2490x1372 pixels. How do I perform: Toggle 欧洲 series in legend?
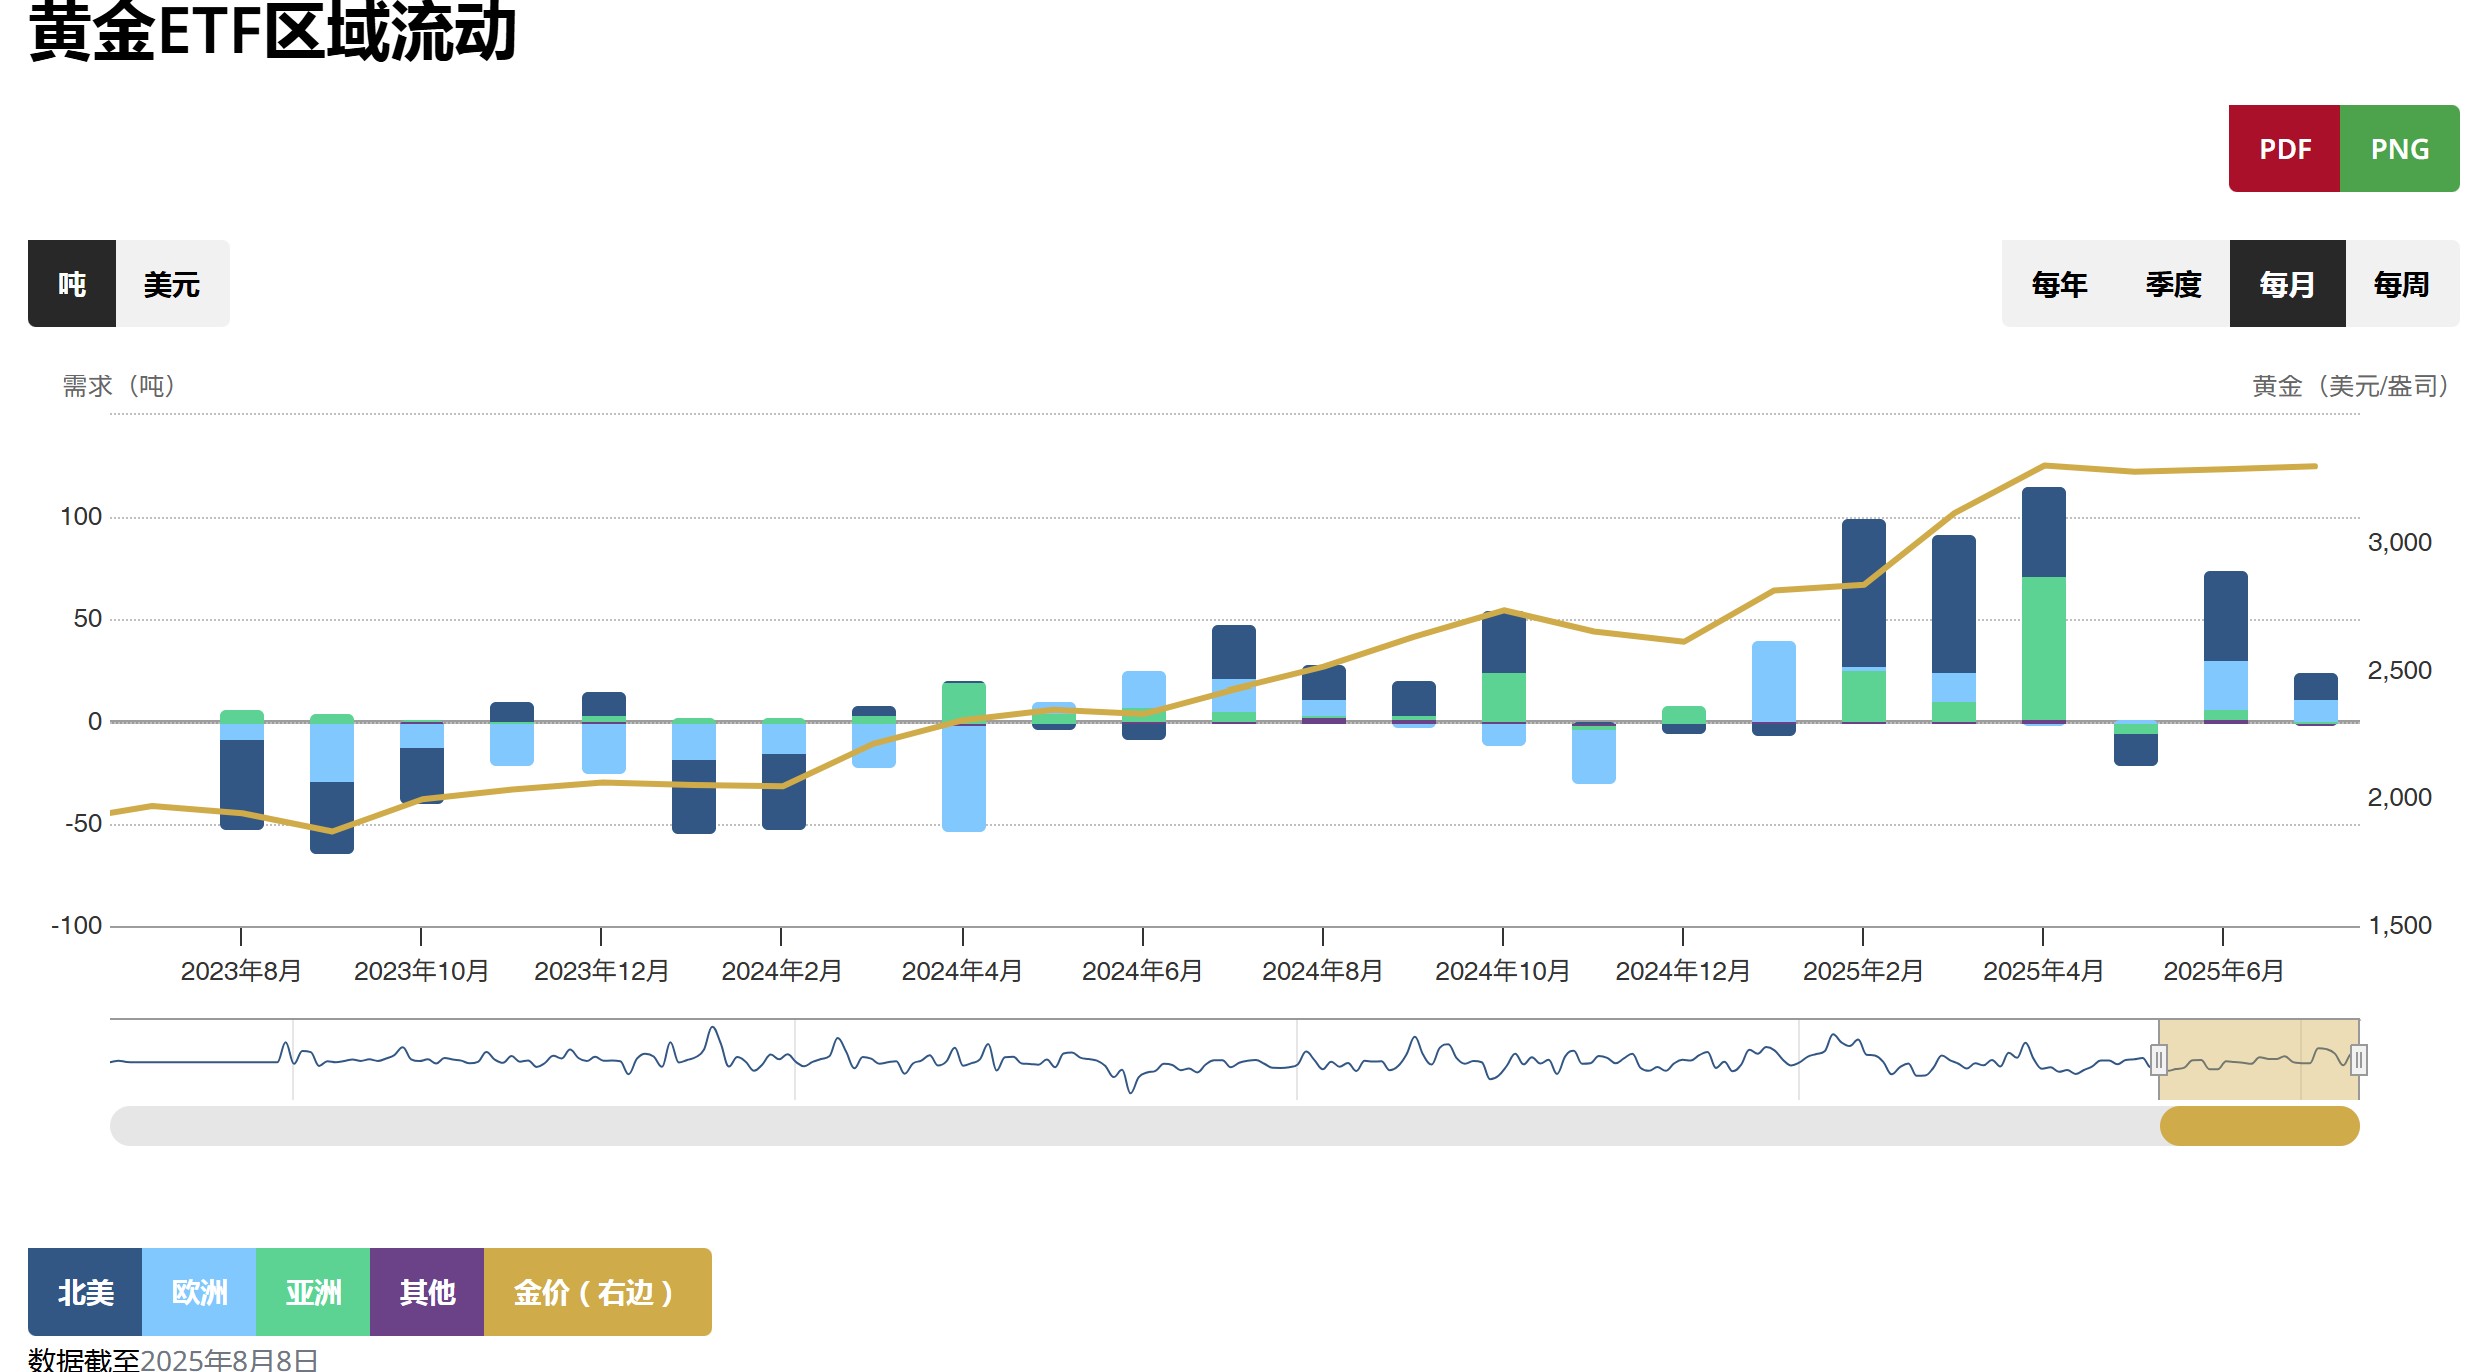coord(199,1292)
